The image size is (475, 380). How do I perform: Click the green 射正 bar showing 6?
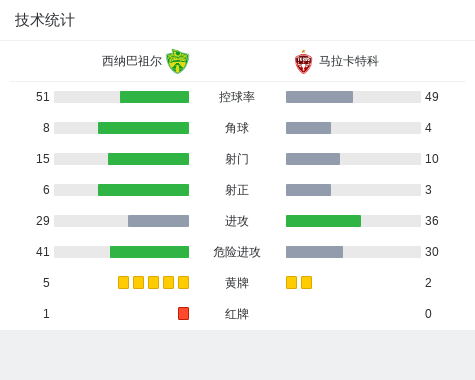pyautogui.click(x=143, y=190)
